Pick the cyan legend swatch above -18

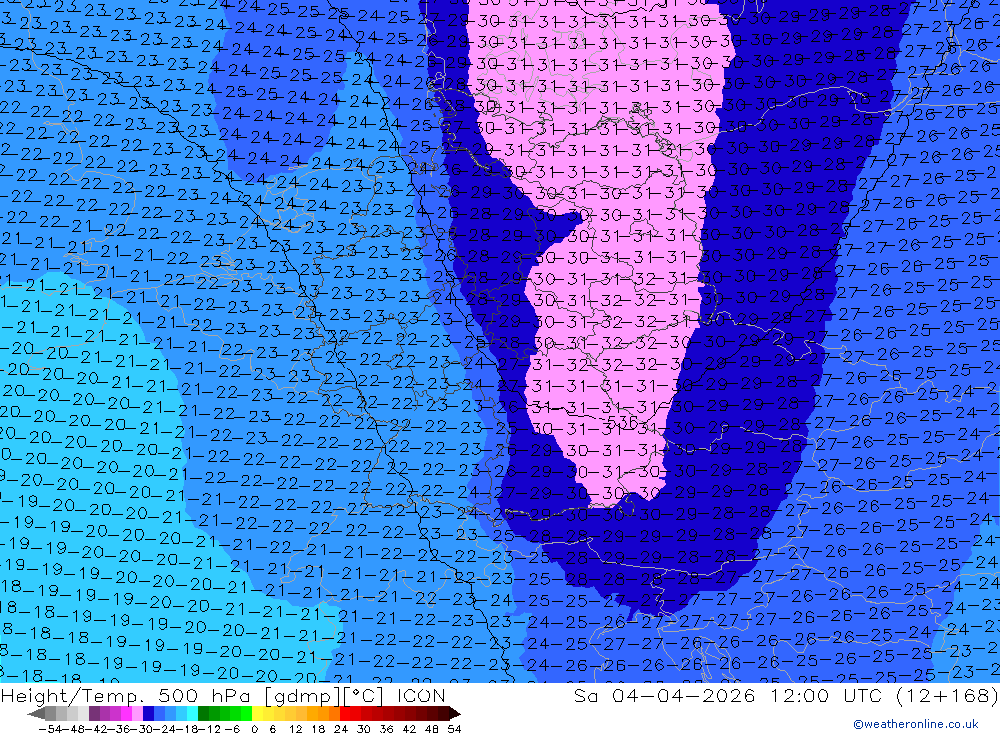(193, 713)
